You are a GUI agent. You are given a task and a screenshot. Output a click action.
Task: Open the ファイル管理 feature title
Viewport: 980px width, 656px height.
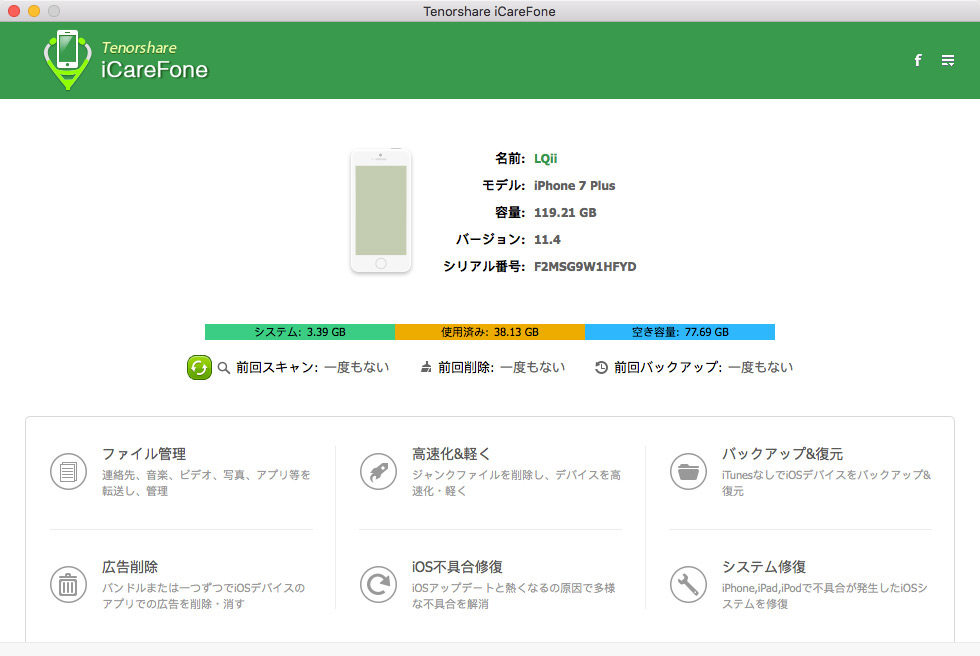144,454
